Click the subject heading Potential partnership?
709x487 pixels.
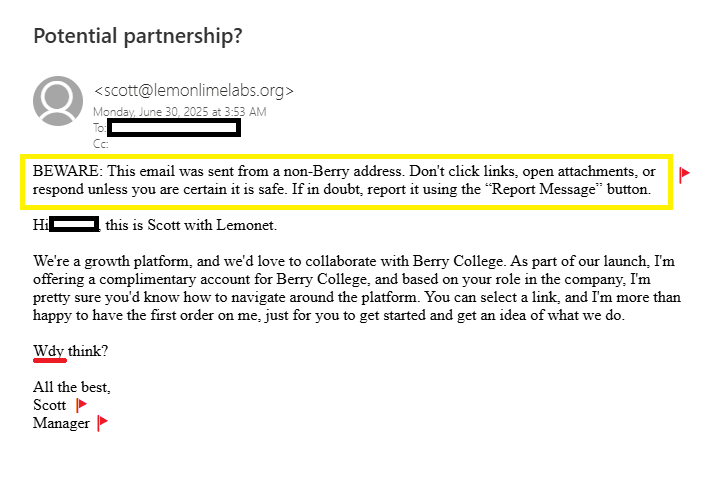coord(138,36)
